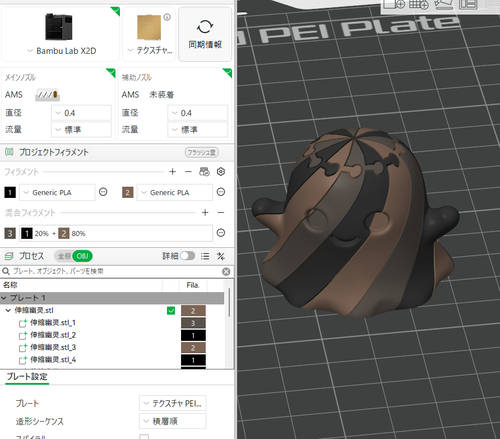The height and width of the screenshot is (439, 500).
Task: Click the sync arrows icon above 同期情報
Action: [205, 27]
